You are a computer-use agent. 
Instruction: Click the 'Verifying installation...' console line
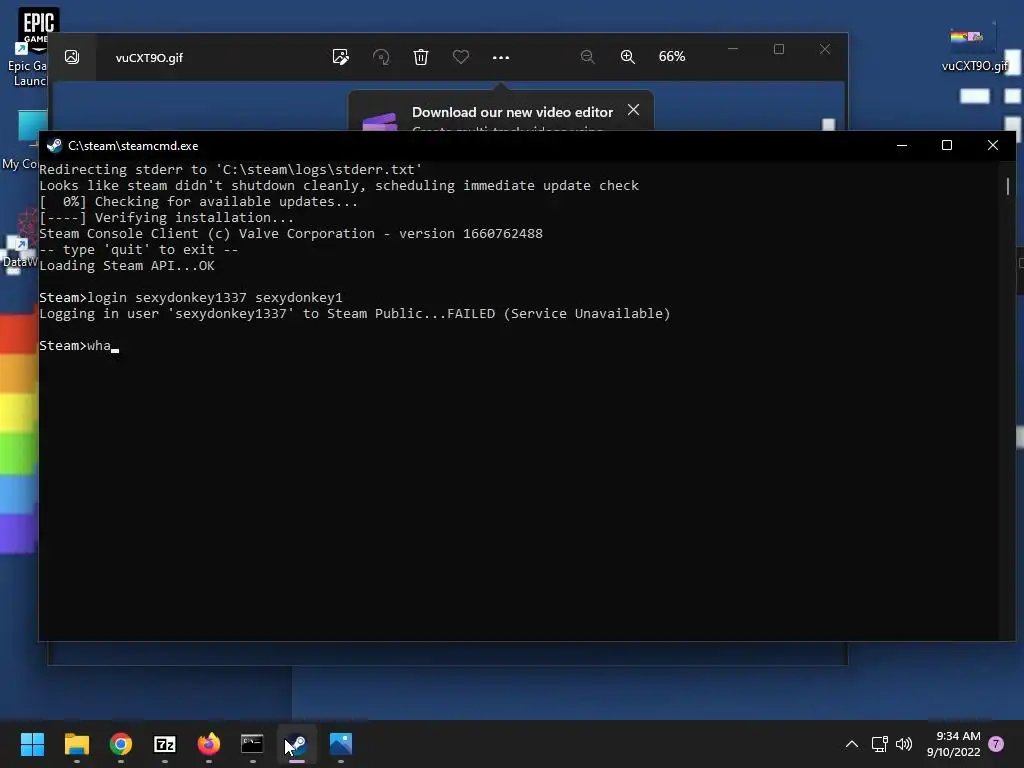(x=167, y=217)
